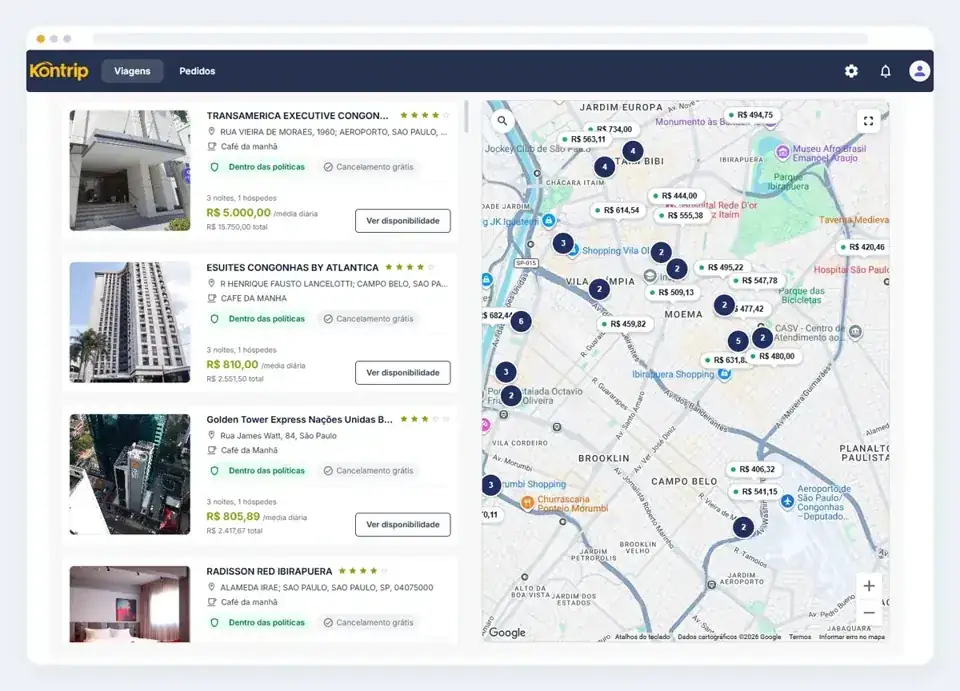Screen dimensions: 960x691
Task: Expand the map to fullscreen
Action: [868, 121]
